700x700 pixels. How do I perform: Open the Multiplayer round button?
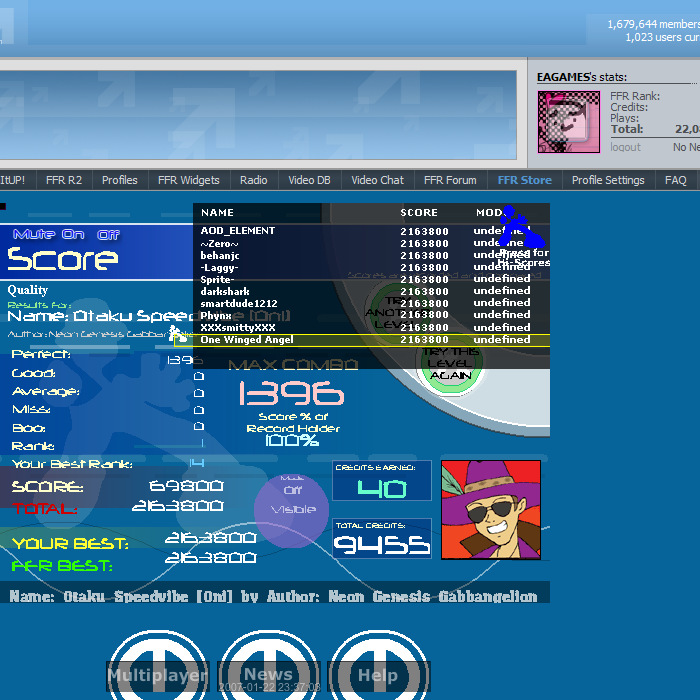[158, 666]
